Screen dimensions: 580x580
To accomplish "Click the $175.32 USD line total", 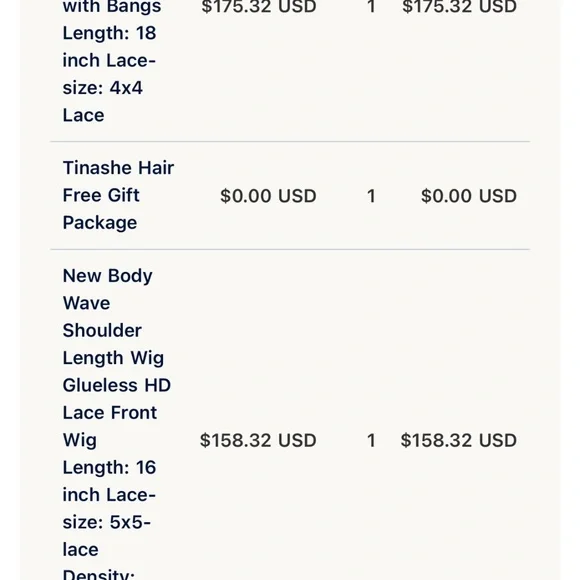I will point(459,7).
